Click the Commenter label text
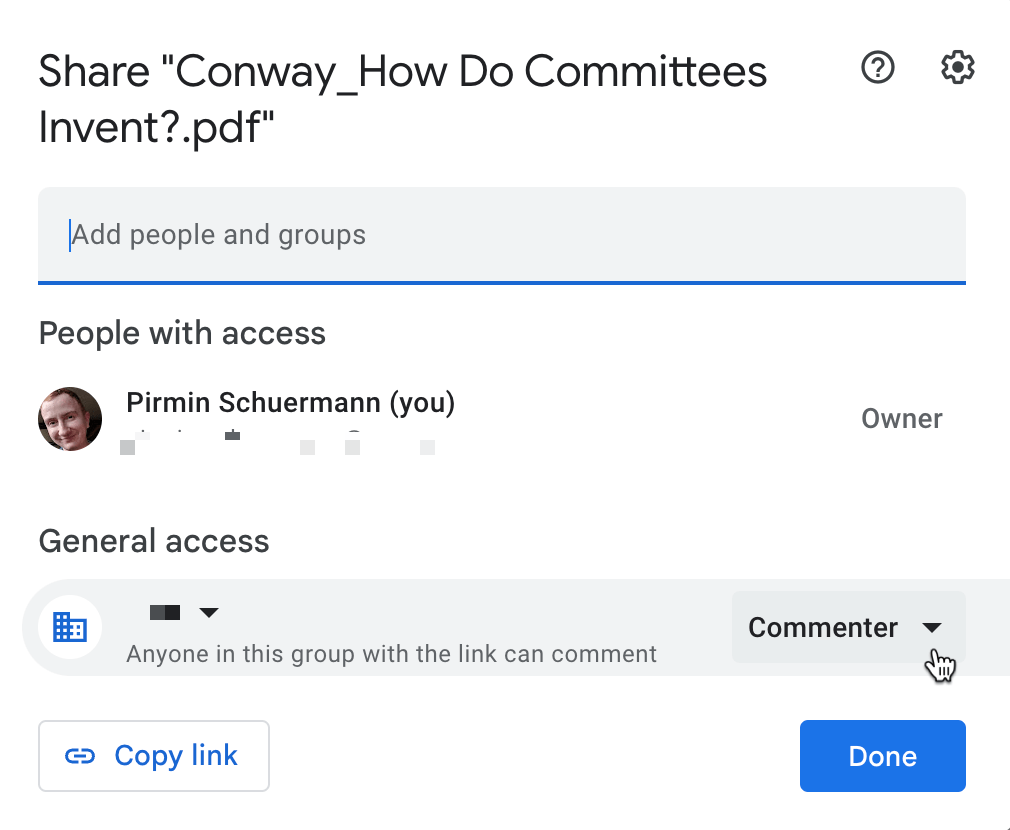The image size is (1010, 830). 823,627
